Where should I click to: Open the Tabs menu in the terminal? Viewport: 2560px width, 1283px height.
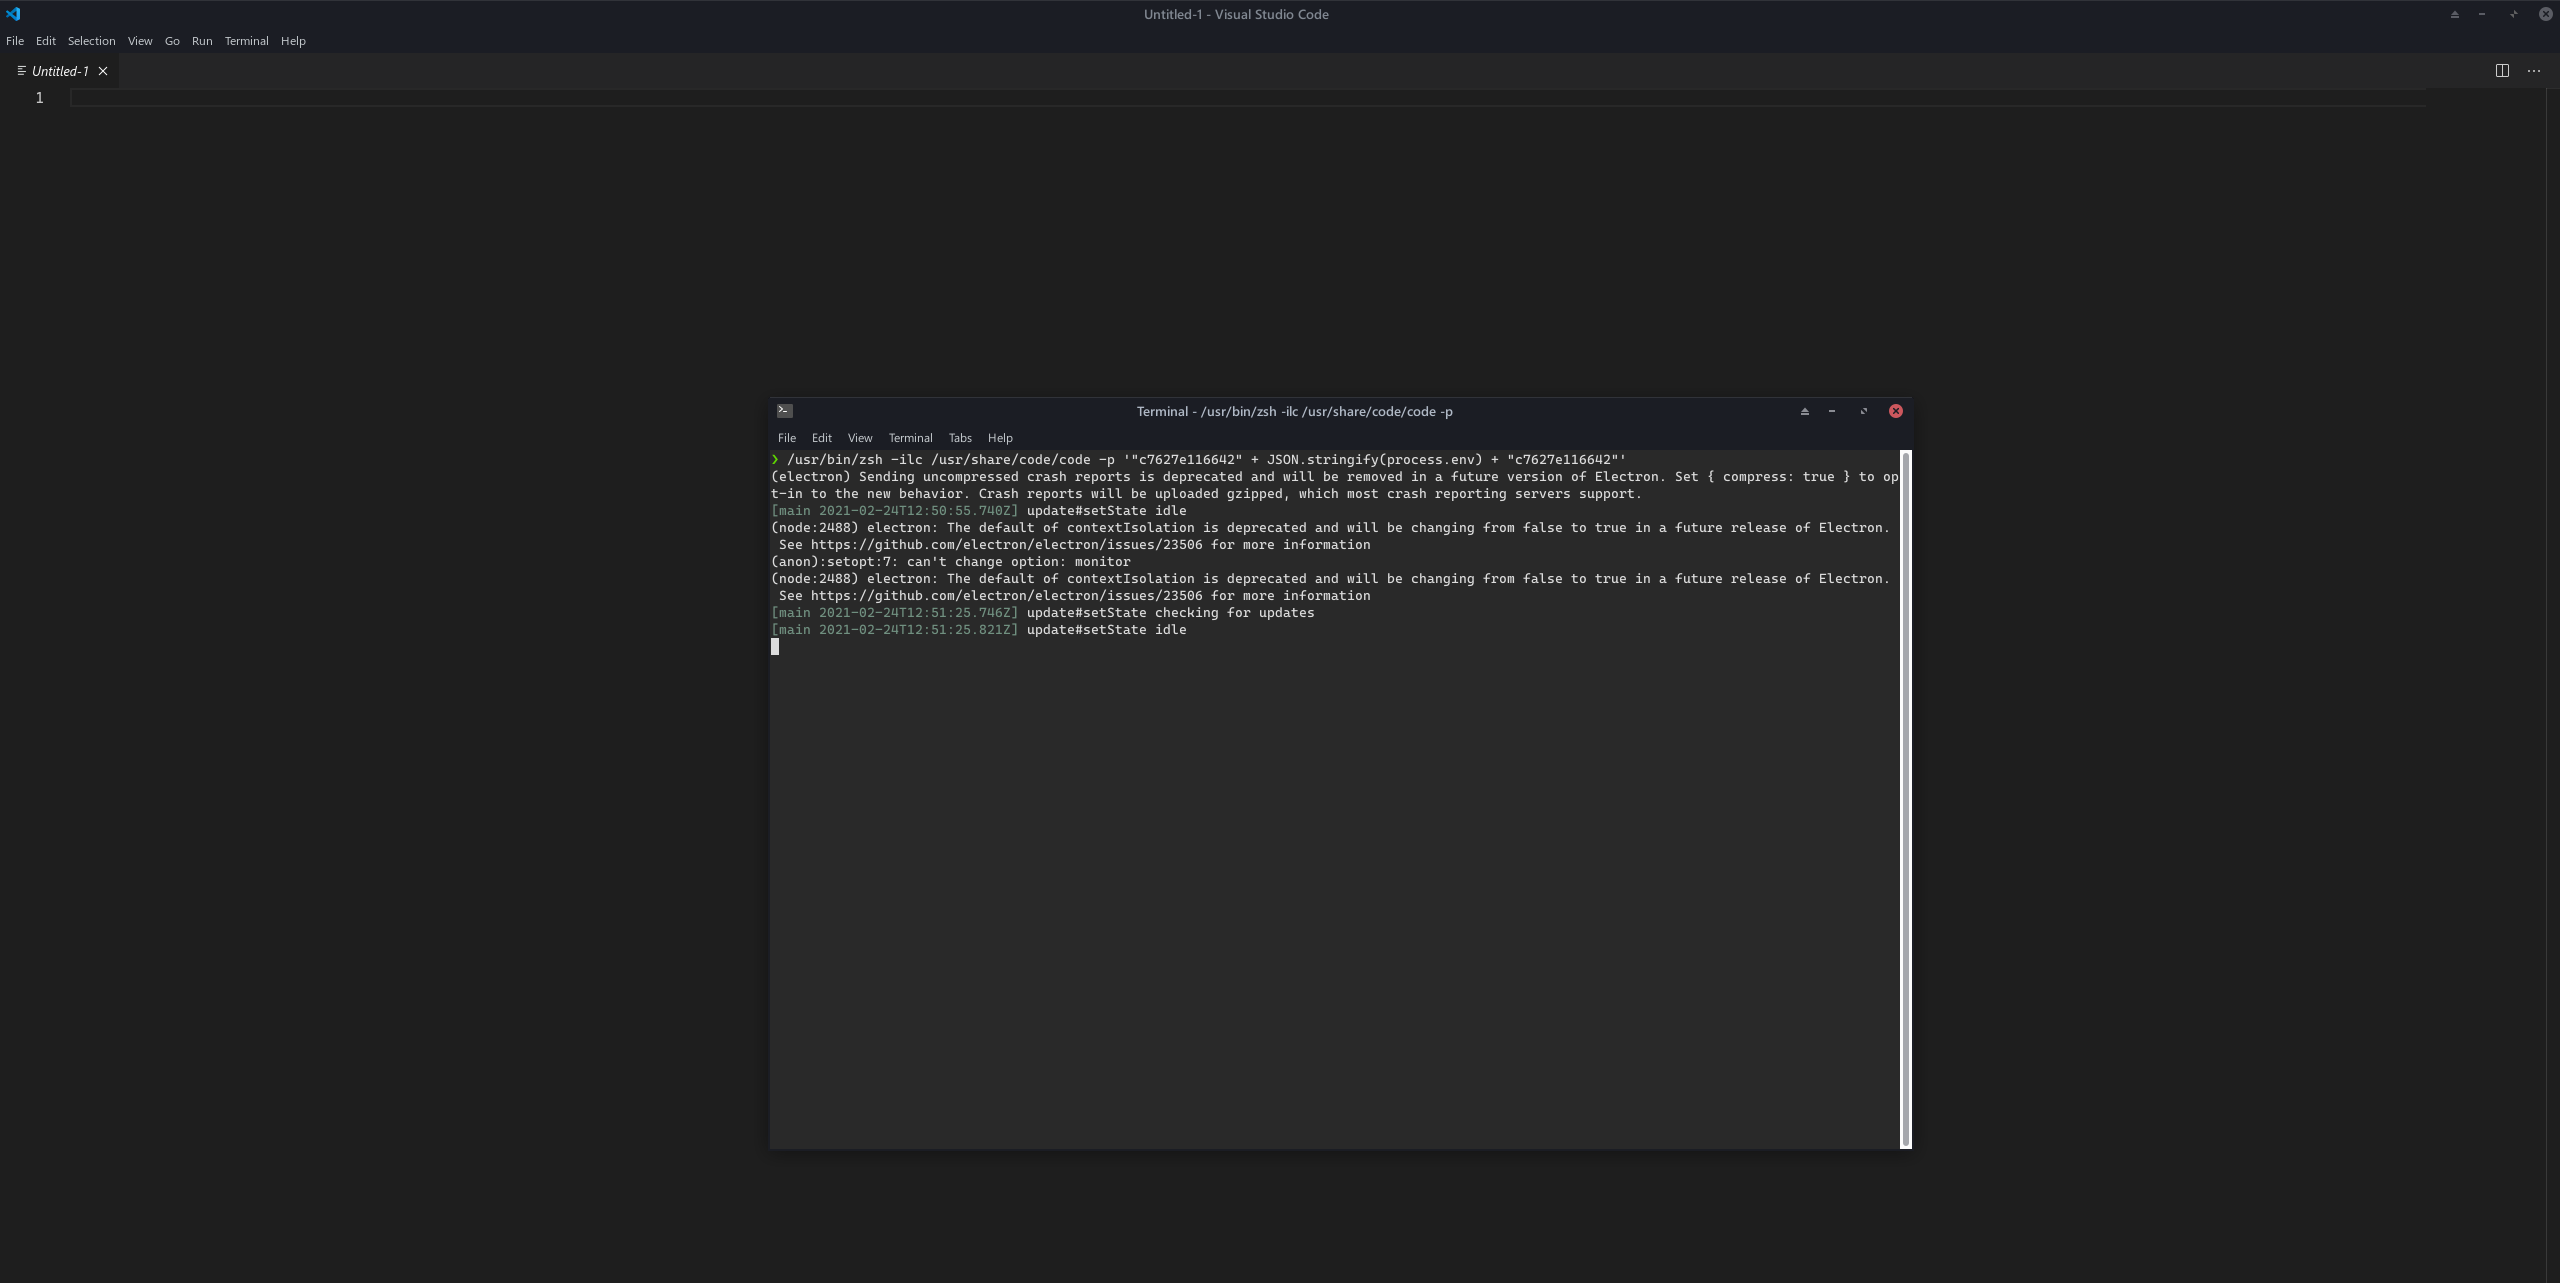pos(958,438)
